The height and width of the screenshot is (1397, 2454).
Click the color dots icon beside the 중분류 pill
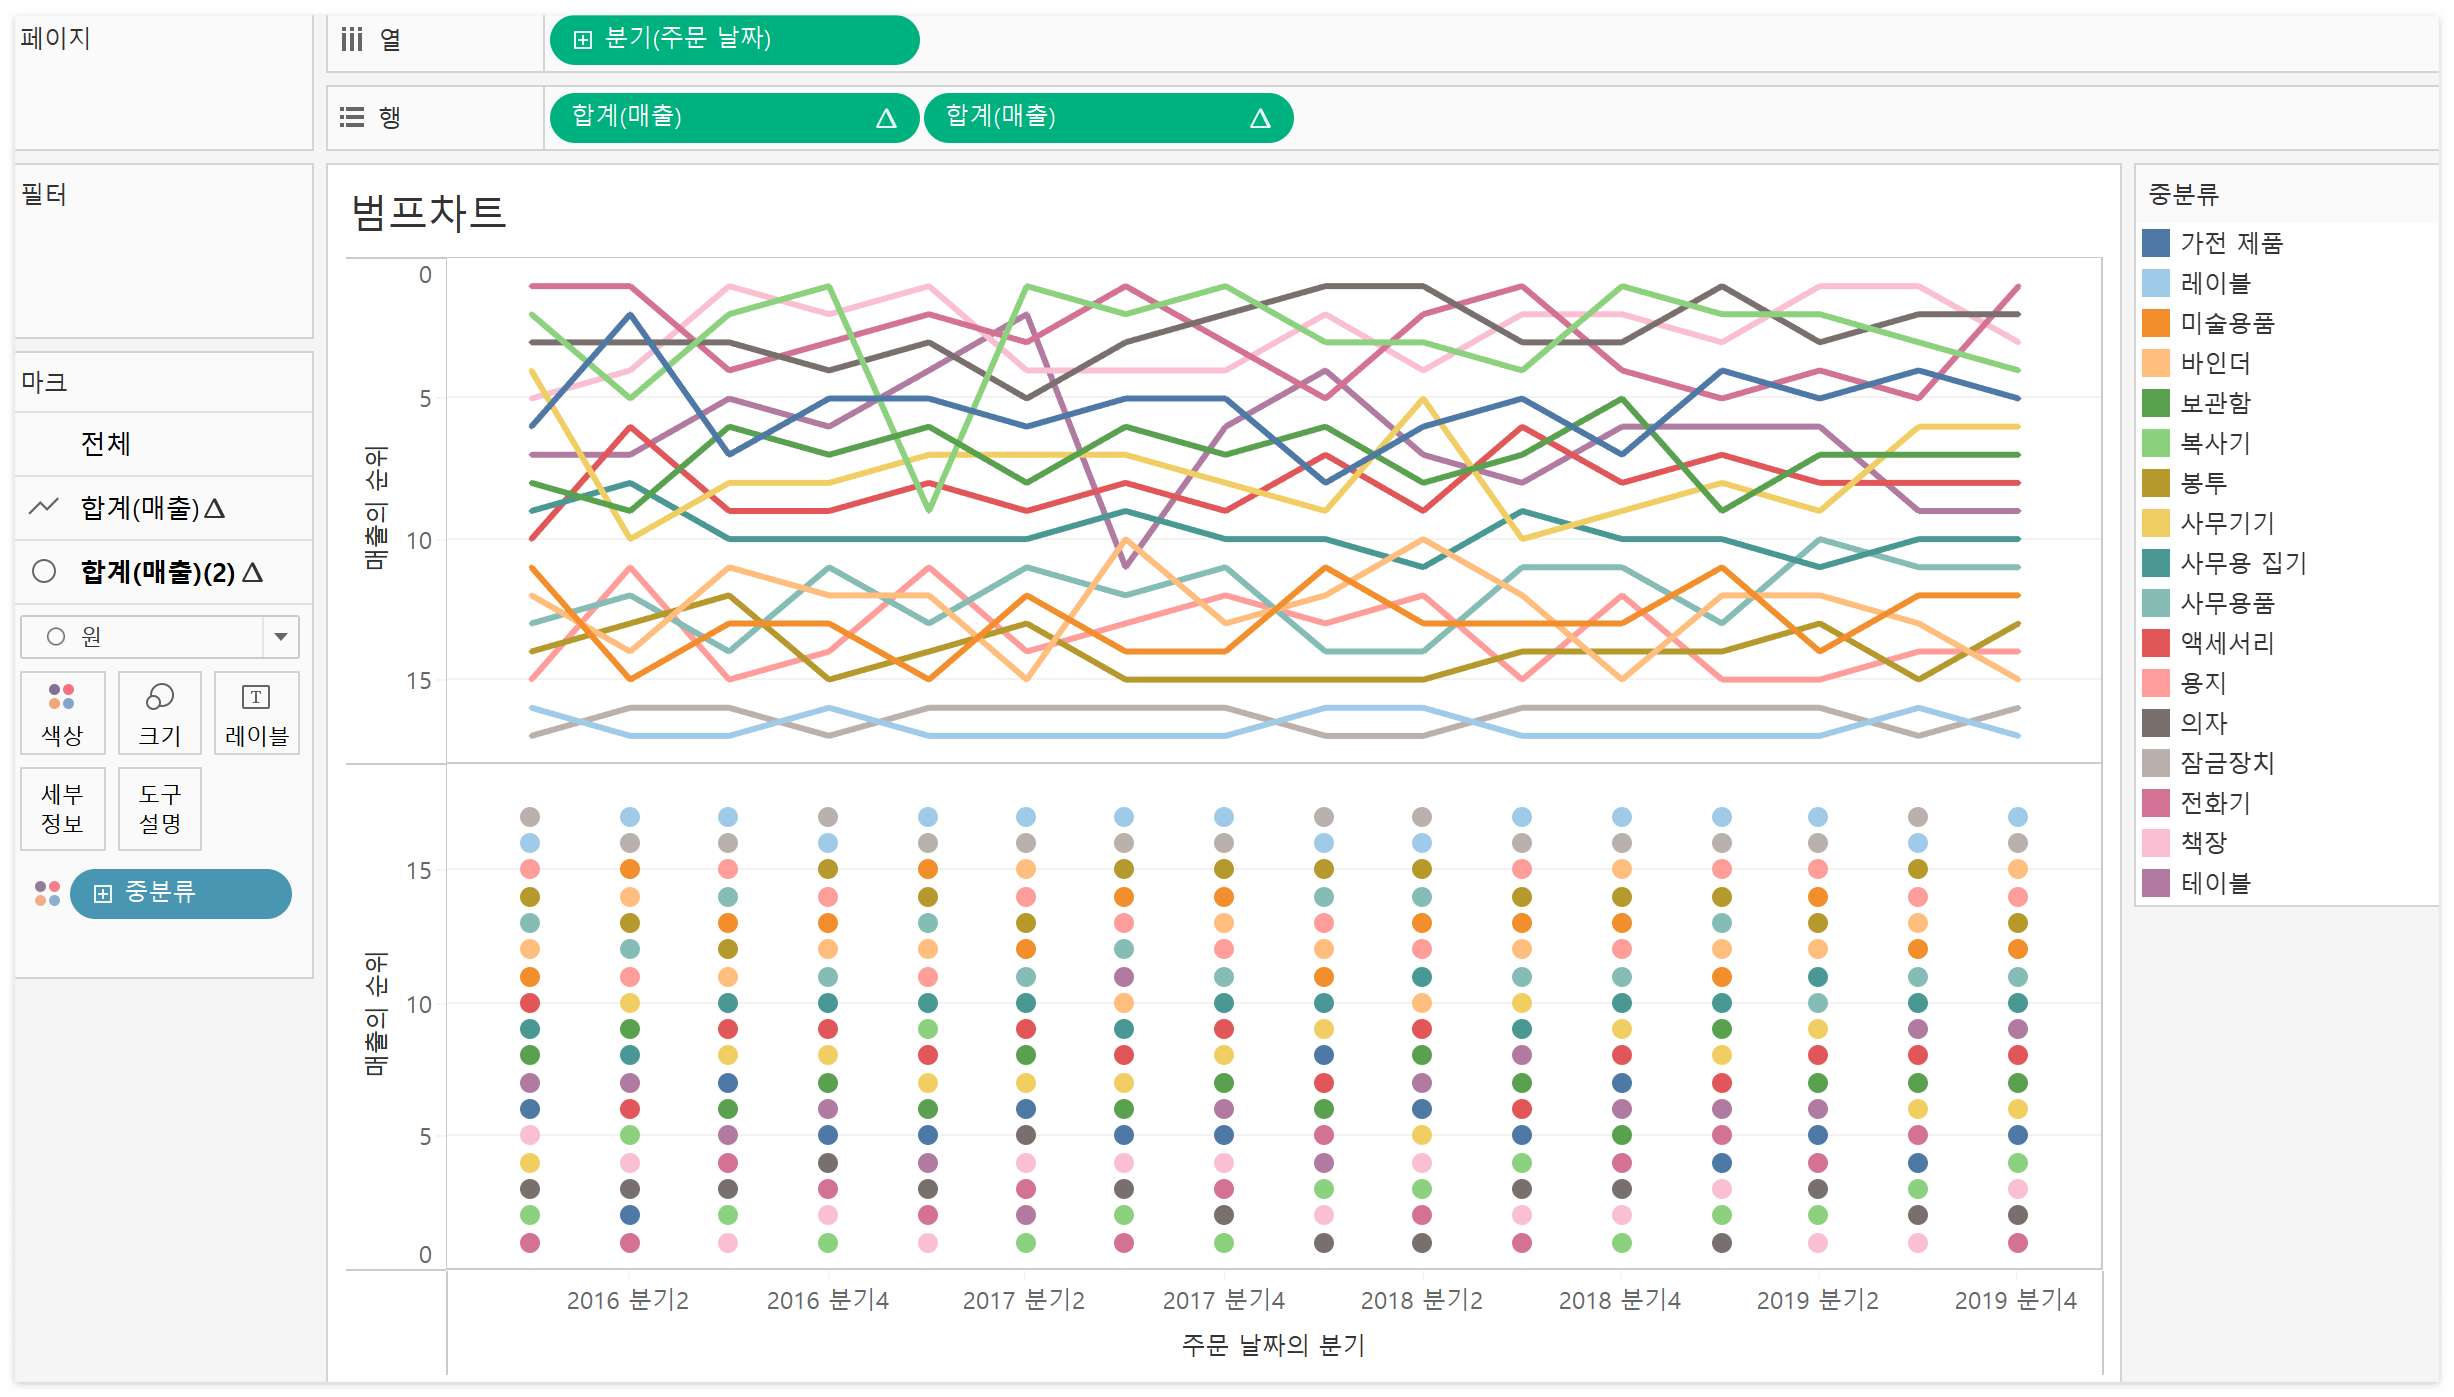[47, 893]
